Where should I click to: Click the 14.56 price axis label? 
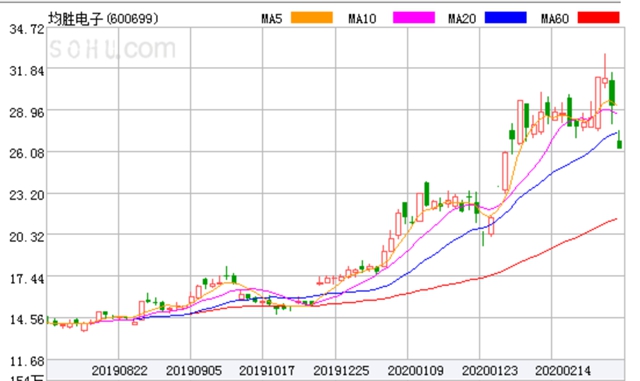coord(27,319)
